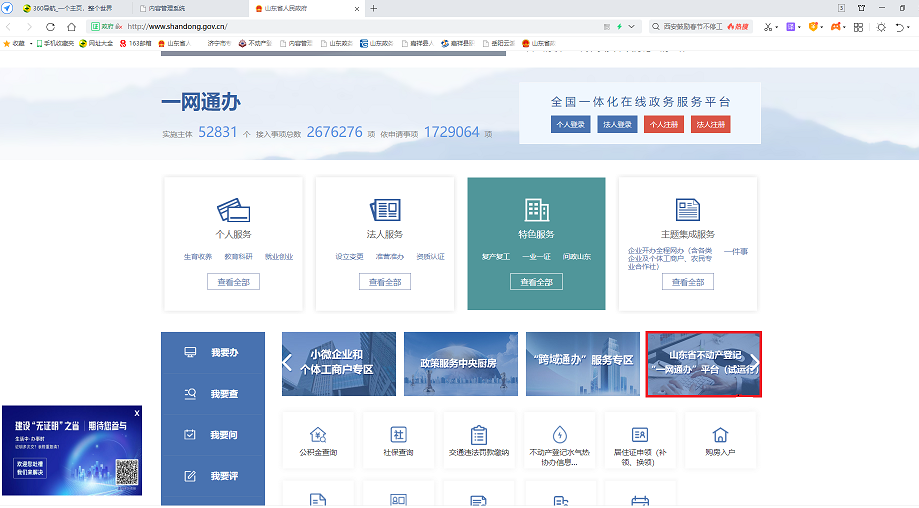Open a new browser tab
919x508 pixels.
(373, 8)
